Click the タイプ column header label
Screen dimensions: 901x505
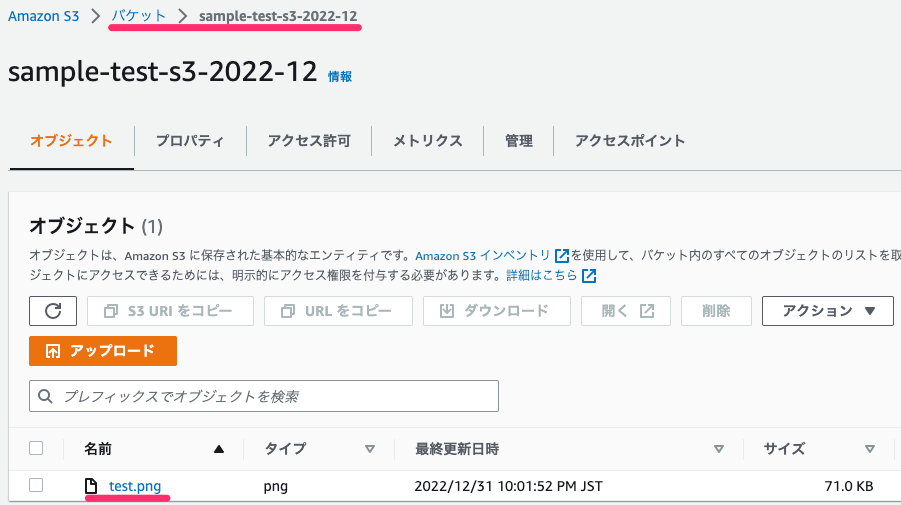point(285,449)
